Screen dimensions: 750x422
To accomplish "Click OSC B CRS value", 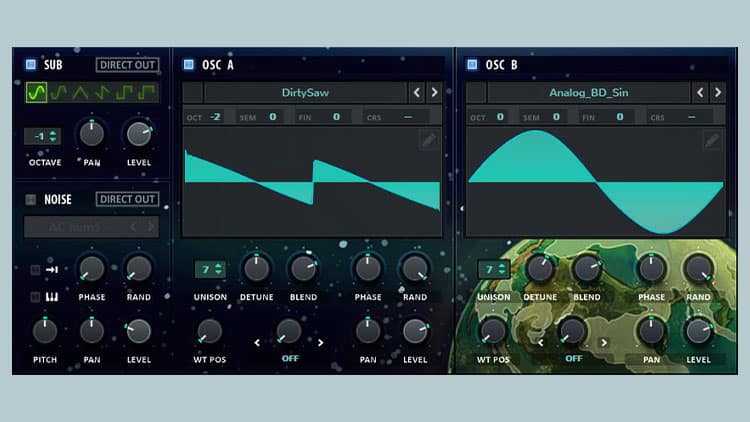I will 692,117.
